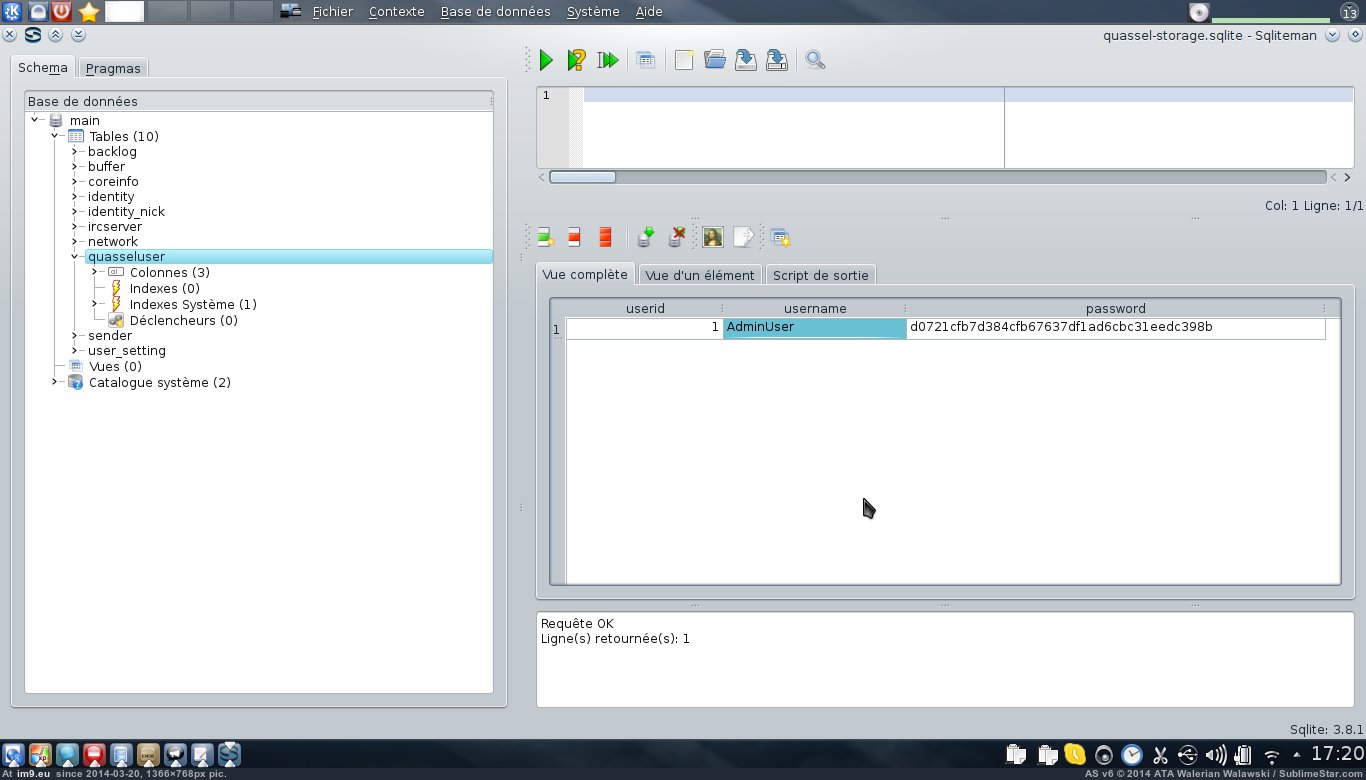
Task: Commit changes with the green arrow database icon
Action: 646,237
